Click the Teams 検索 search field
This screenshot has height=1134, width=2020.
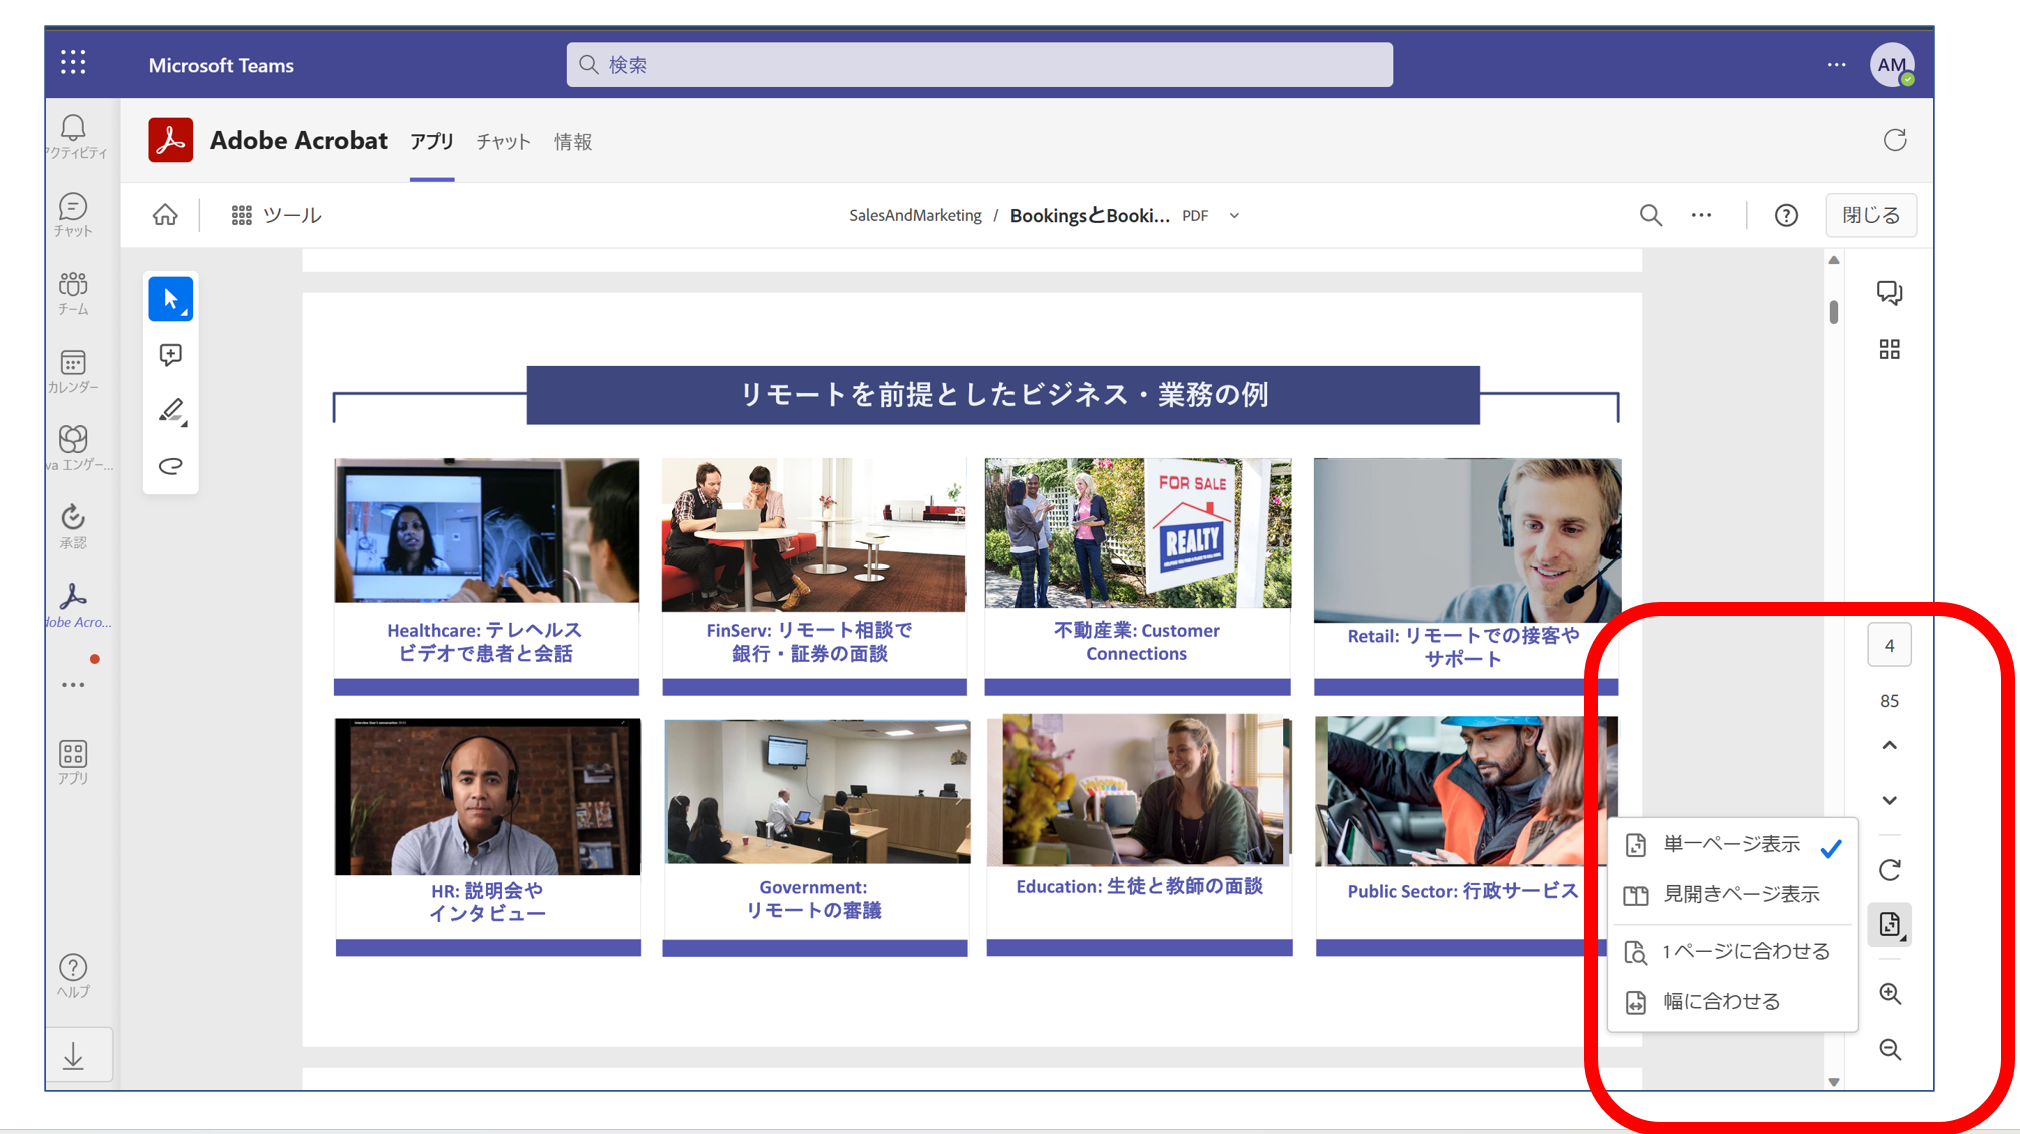tap(979, 65)
